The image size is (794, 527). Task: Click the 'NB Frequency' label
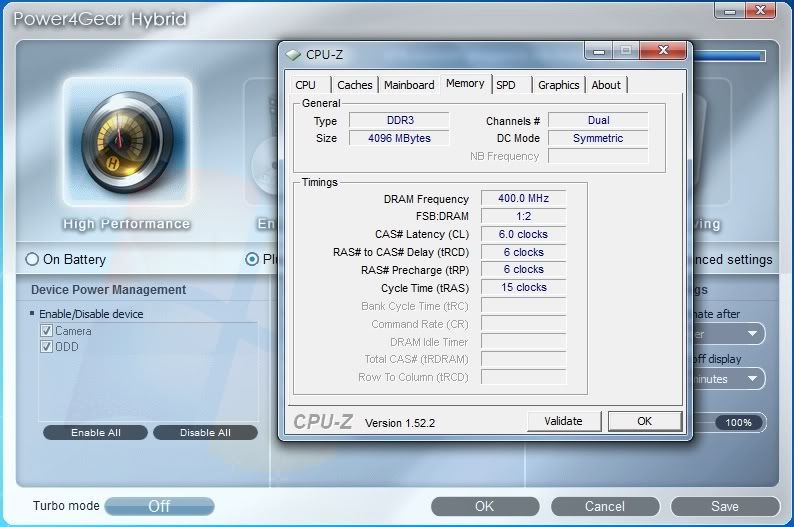click(x=504, y=156)
